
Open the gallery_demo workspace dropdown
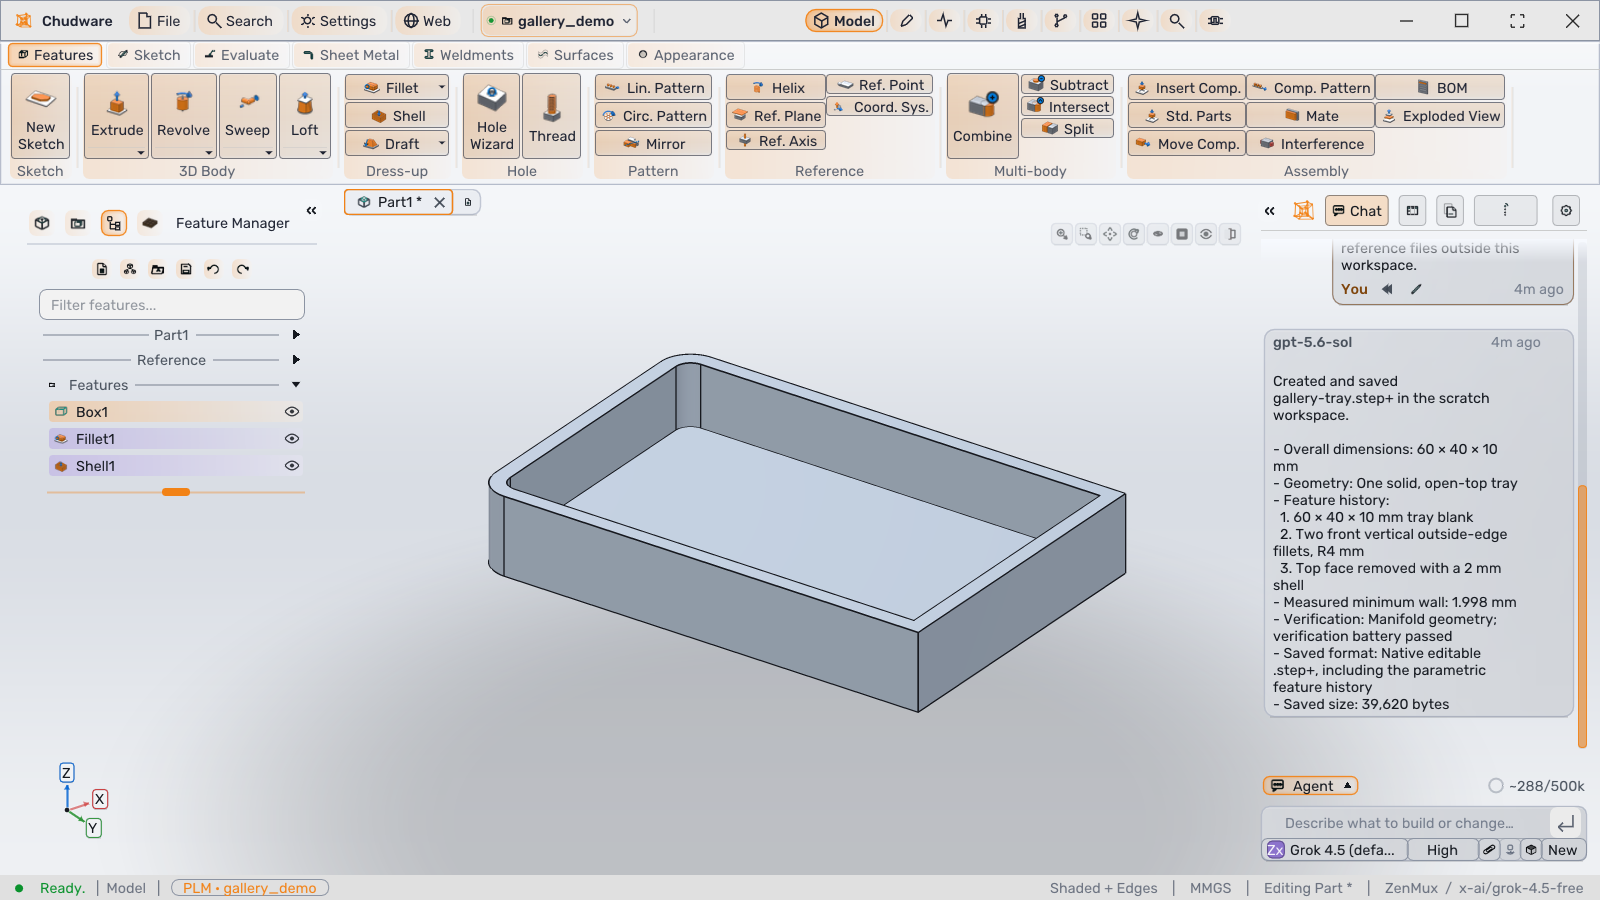pyautogui.click(x=559, y=21)
